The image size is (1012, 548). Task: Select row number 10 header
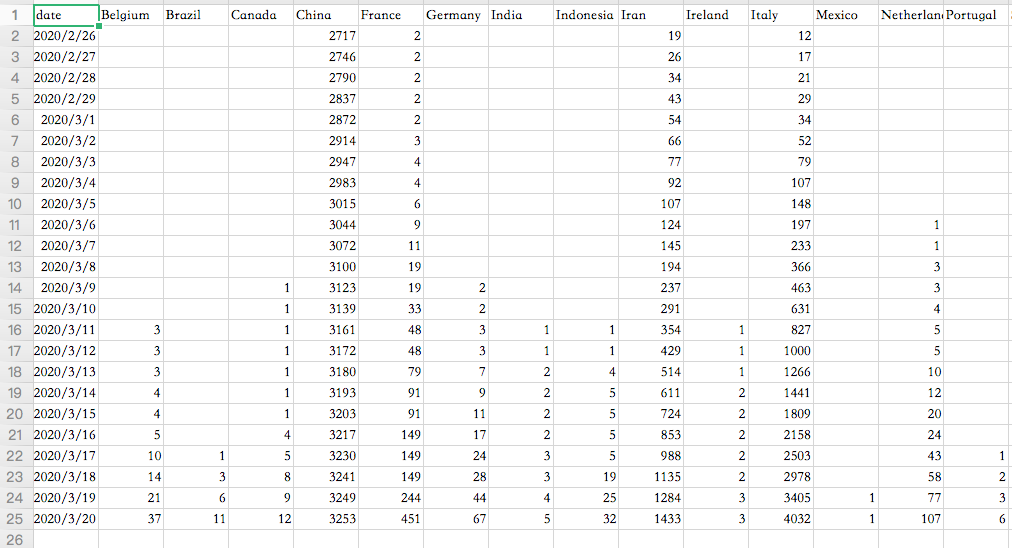tap(15, 204)
